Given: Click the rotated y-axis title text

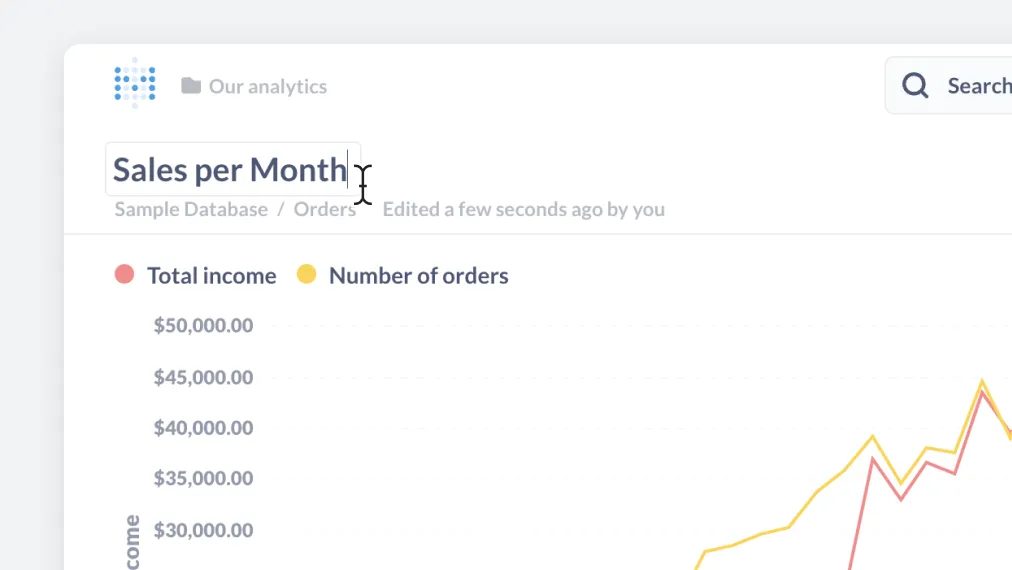Looking at the screenshot, I should [x=132, y=545].
